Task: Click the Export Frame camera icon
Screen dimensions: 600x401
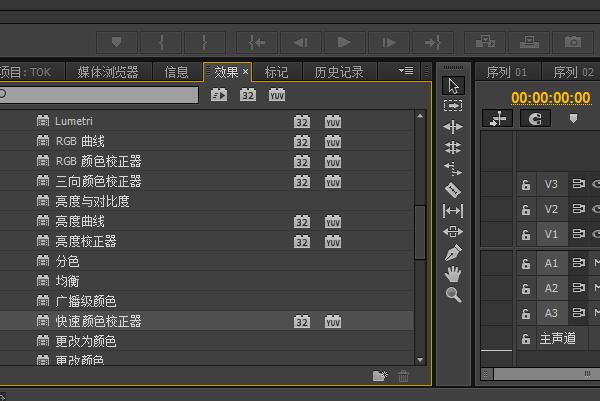Action: coord(573,42)
